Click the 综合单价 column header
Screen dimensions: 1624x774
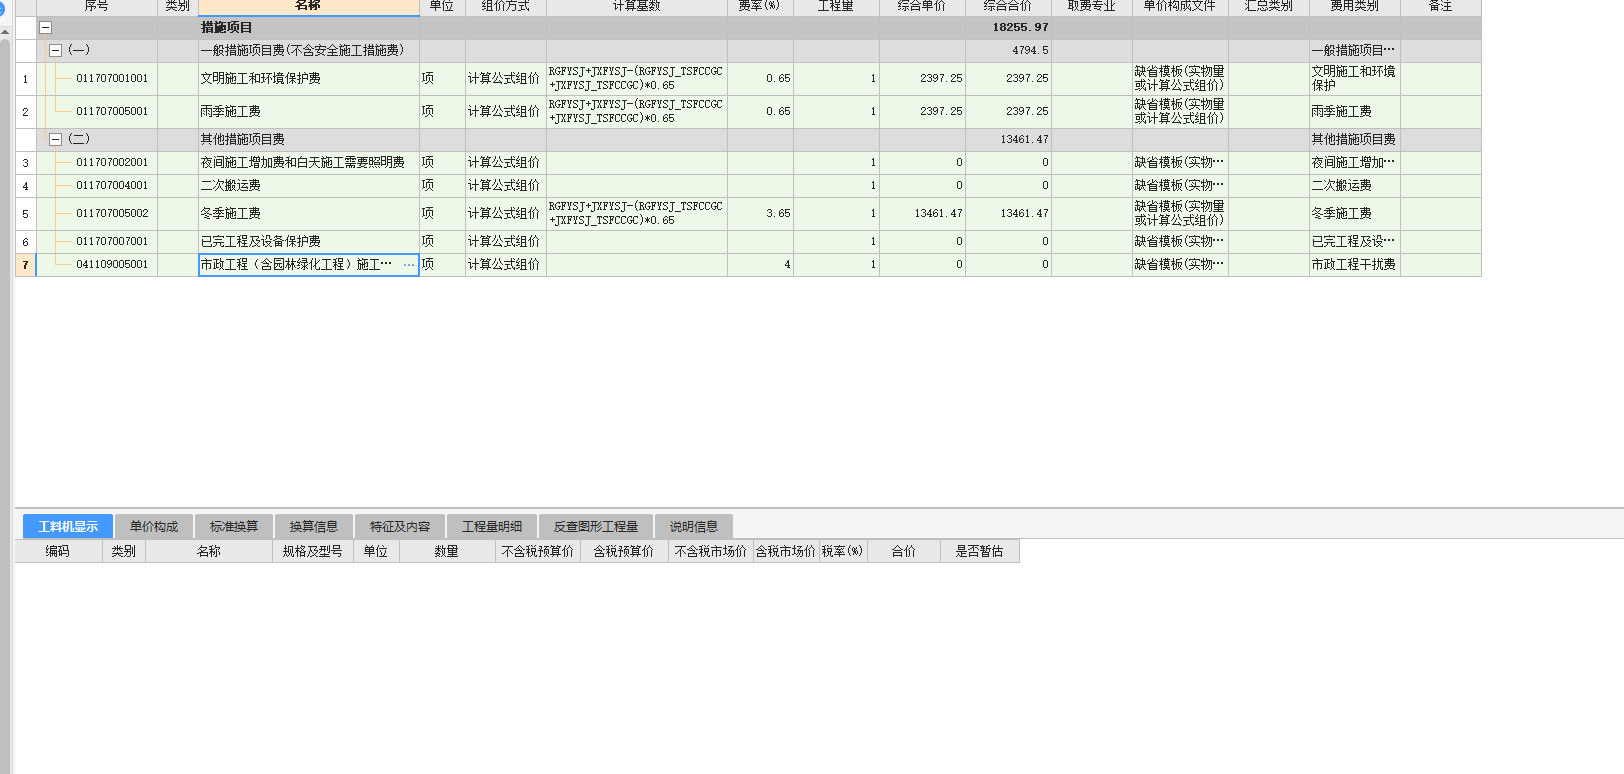pos(922,7)
